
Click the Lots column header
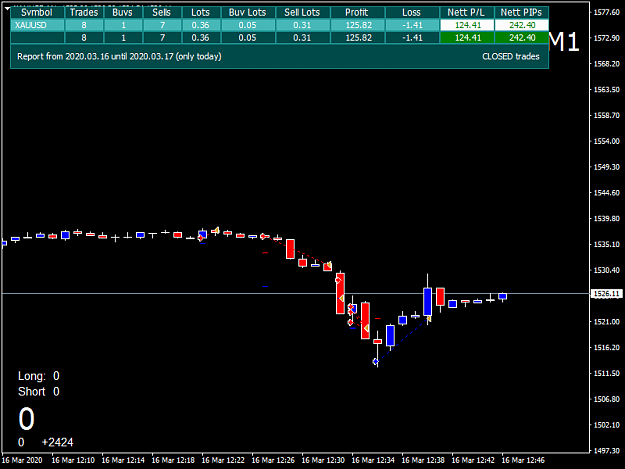pos(200,12)
